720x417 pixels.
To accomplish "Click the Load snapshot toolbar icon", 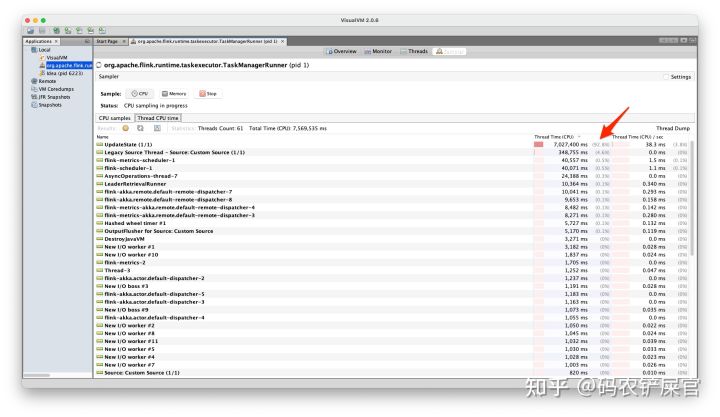I will click(30, 30).
